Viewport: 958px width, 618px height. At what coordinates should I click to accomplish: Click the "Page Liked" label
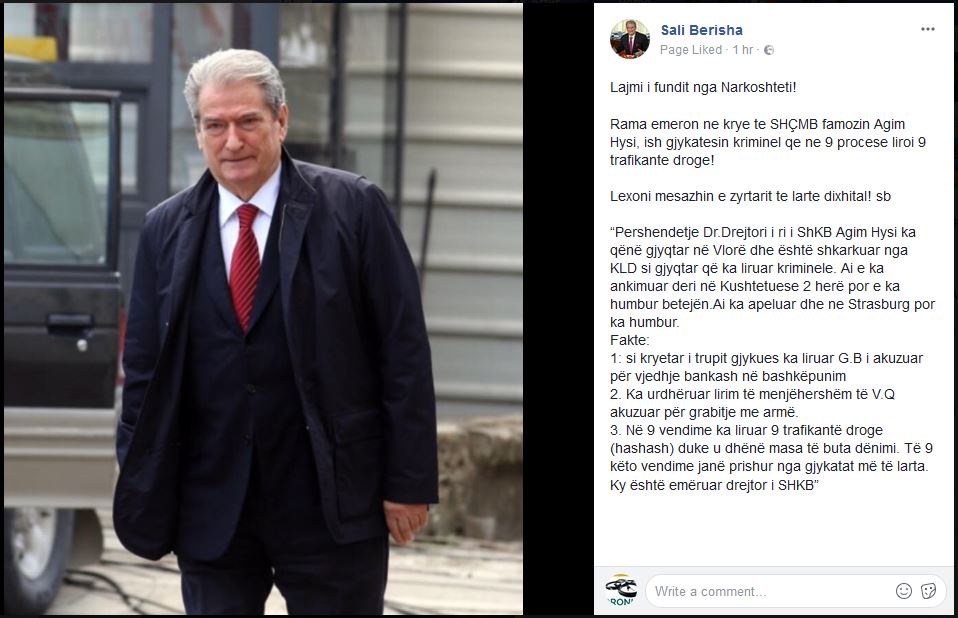click(x=691, y=50)
